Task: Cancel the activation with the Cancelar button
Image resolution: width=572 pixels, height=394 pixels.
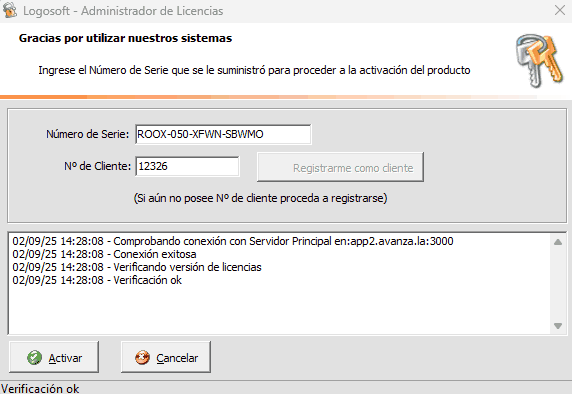Action: tap(166, 357)
